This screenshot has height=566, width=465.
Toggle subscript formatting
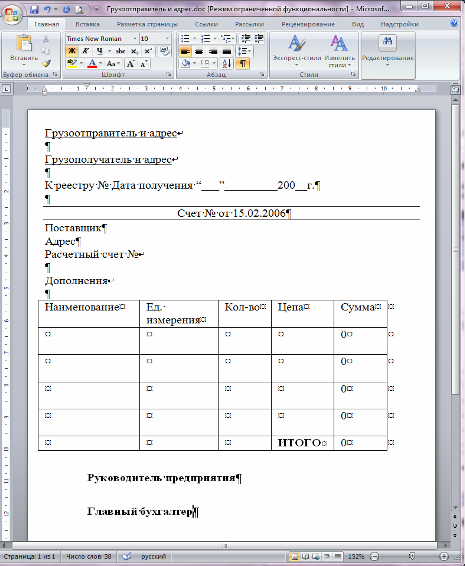[134, 51]
